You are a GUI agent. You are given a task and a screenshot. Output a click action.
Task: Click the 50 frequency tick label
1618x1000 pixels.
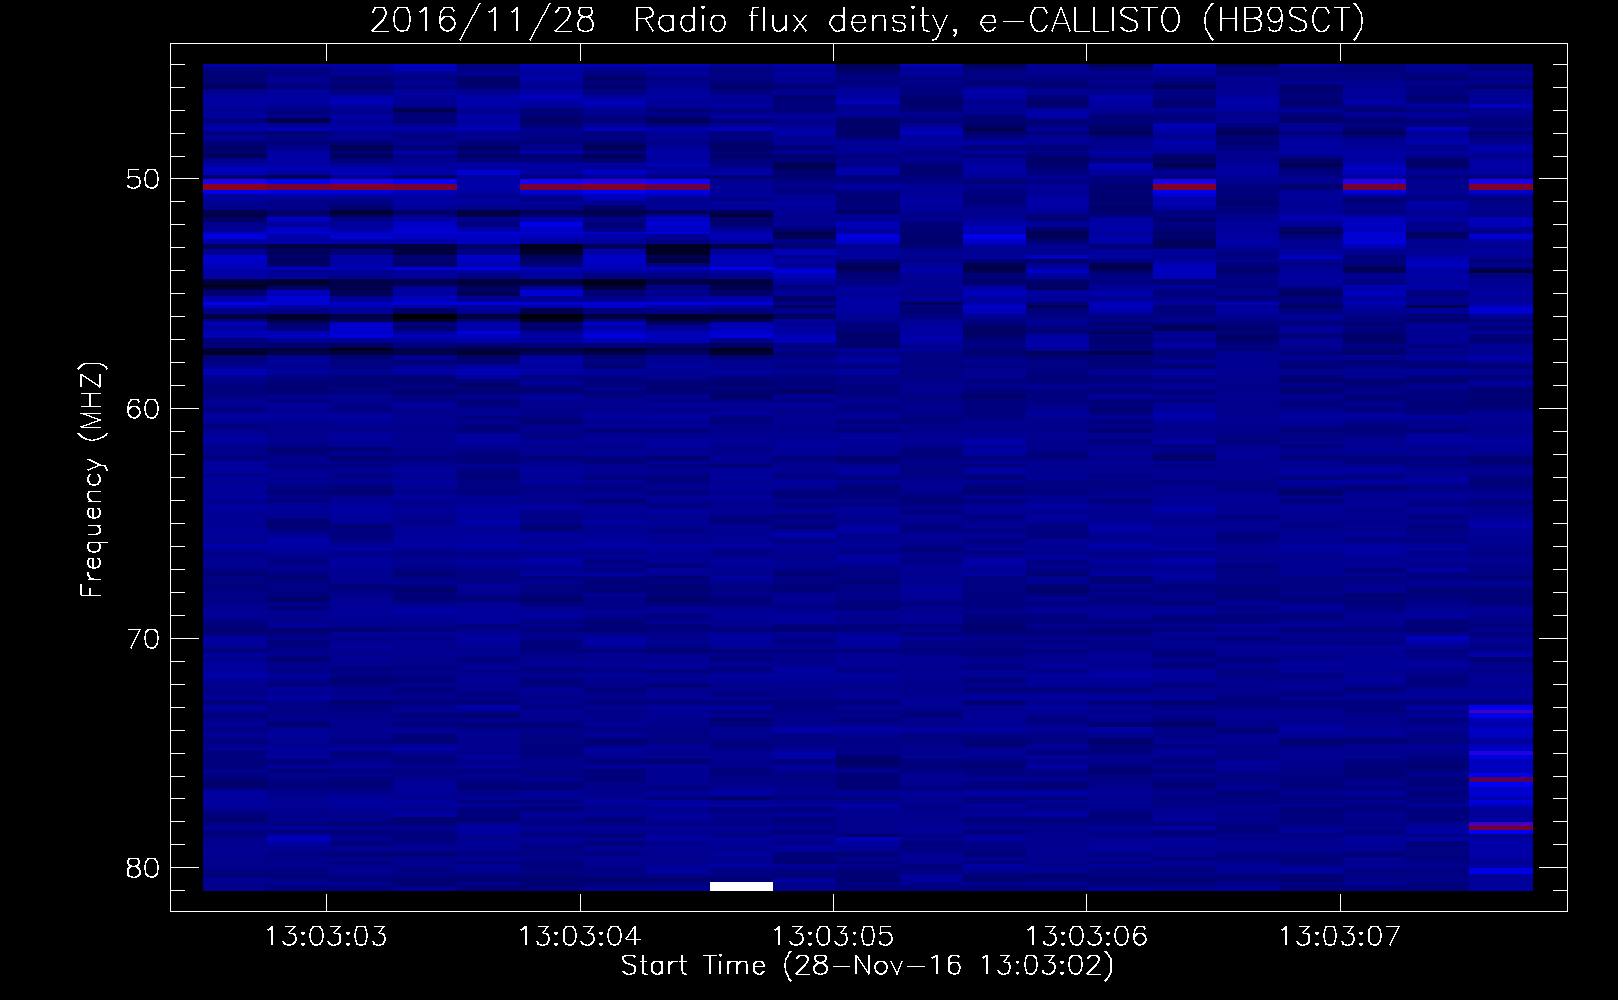(x=143, y=180)
